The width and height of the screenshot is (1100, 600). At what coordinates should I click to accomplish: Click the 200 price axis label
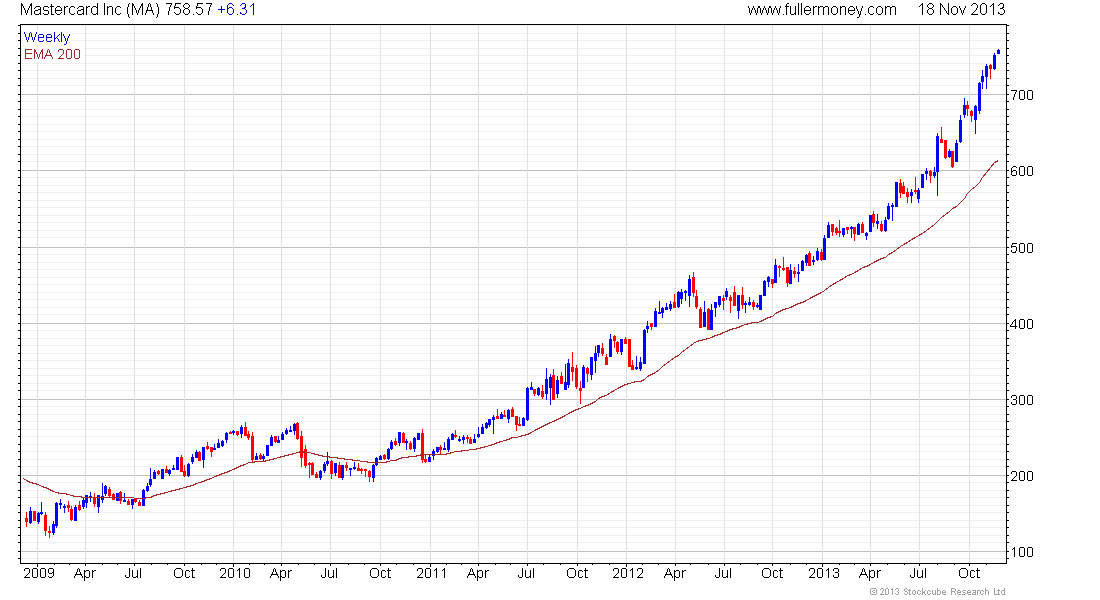(x=1021, y=476)
